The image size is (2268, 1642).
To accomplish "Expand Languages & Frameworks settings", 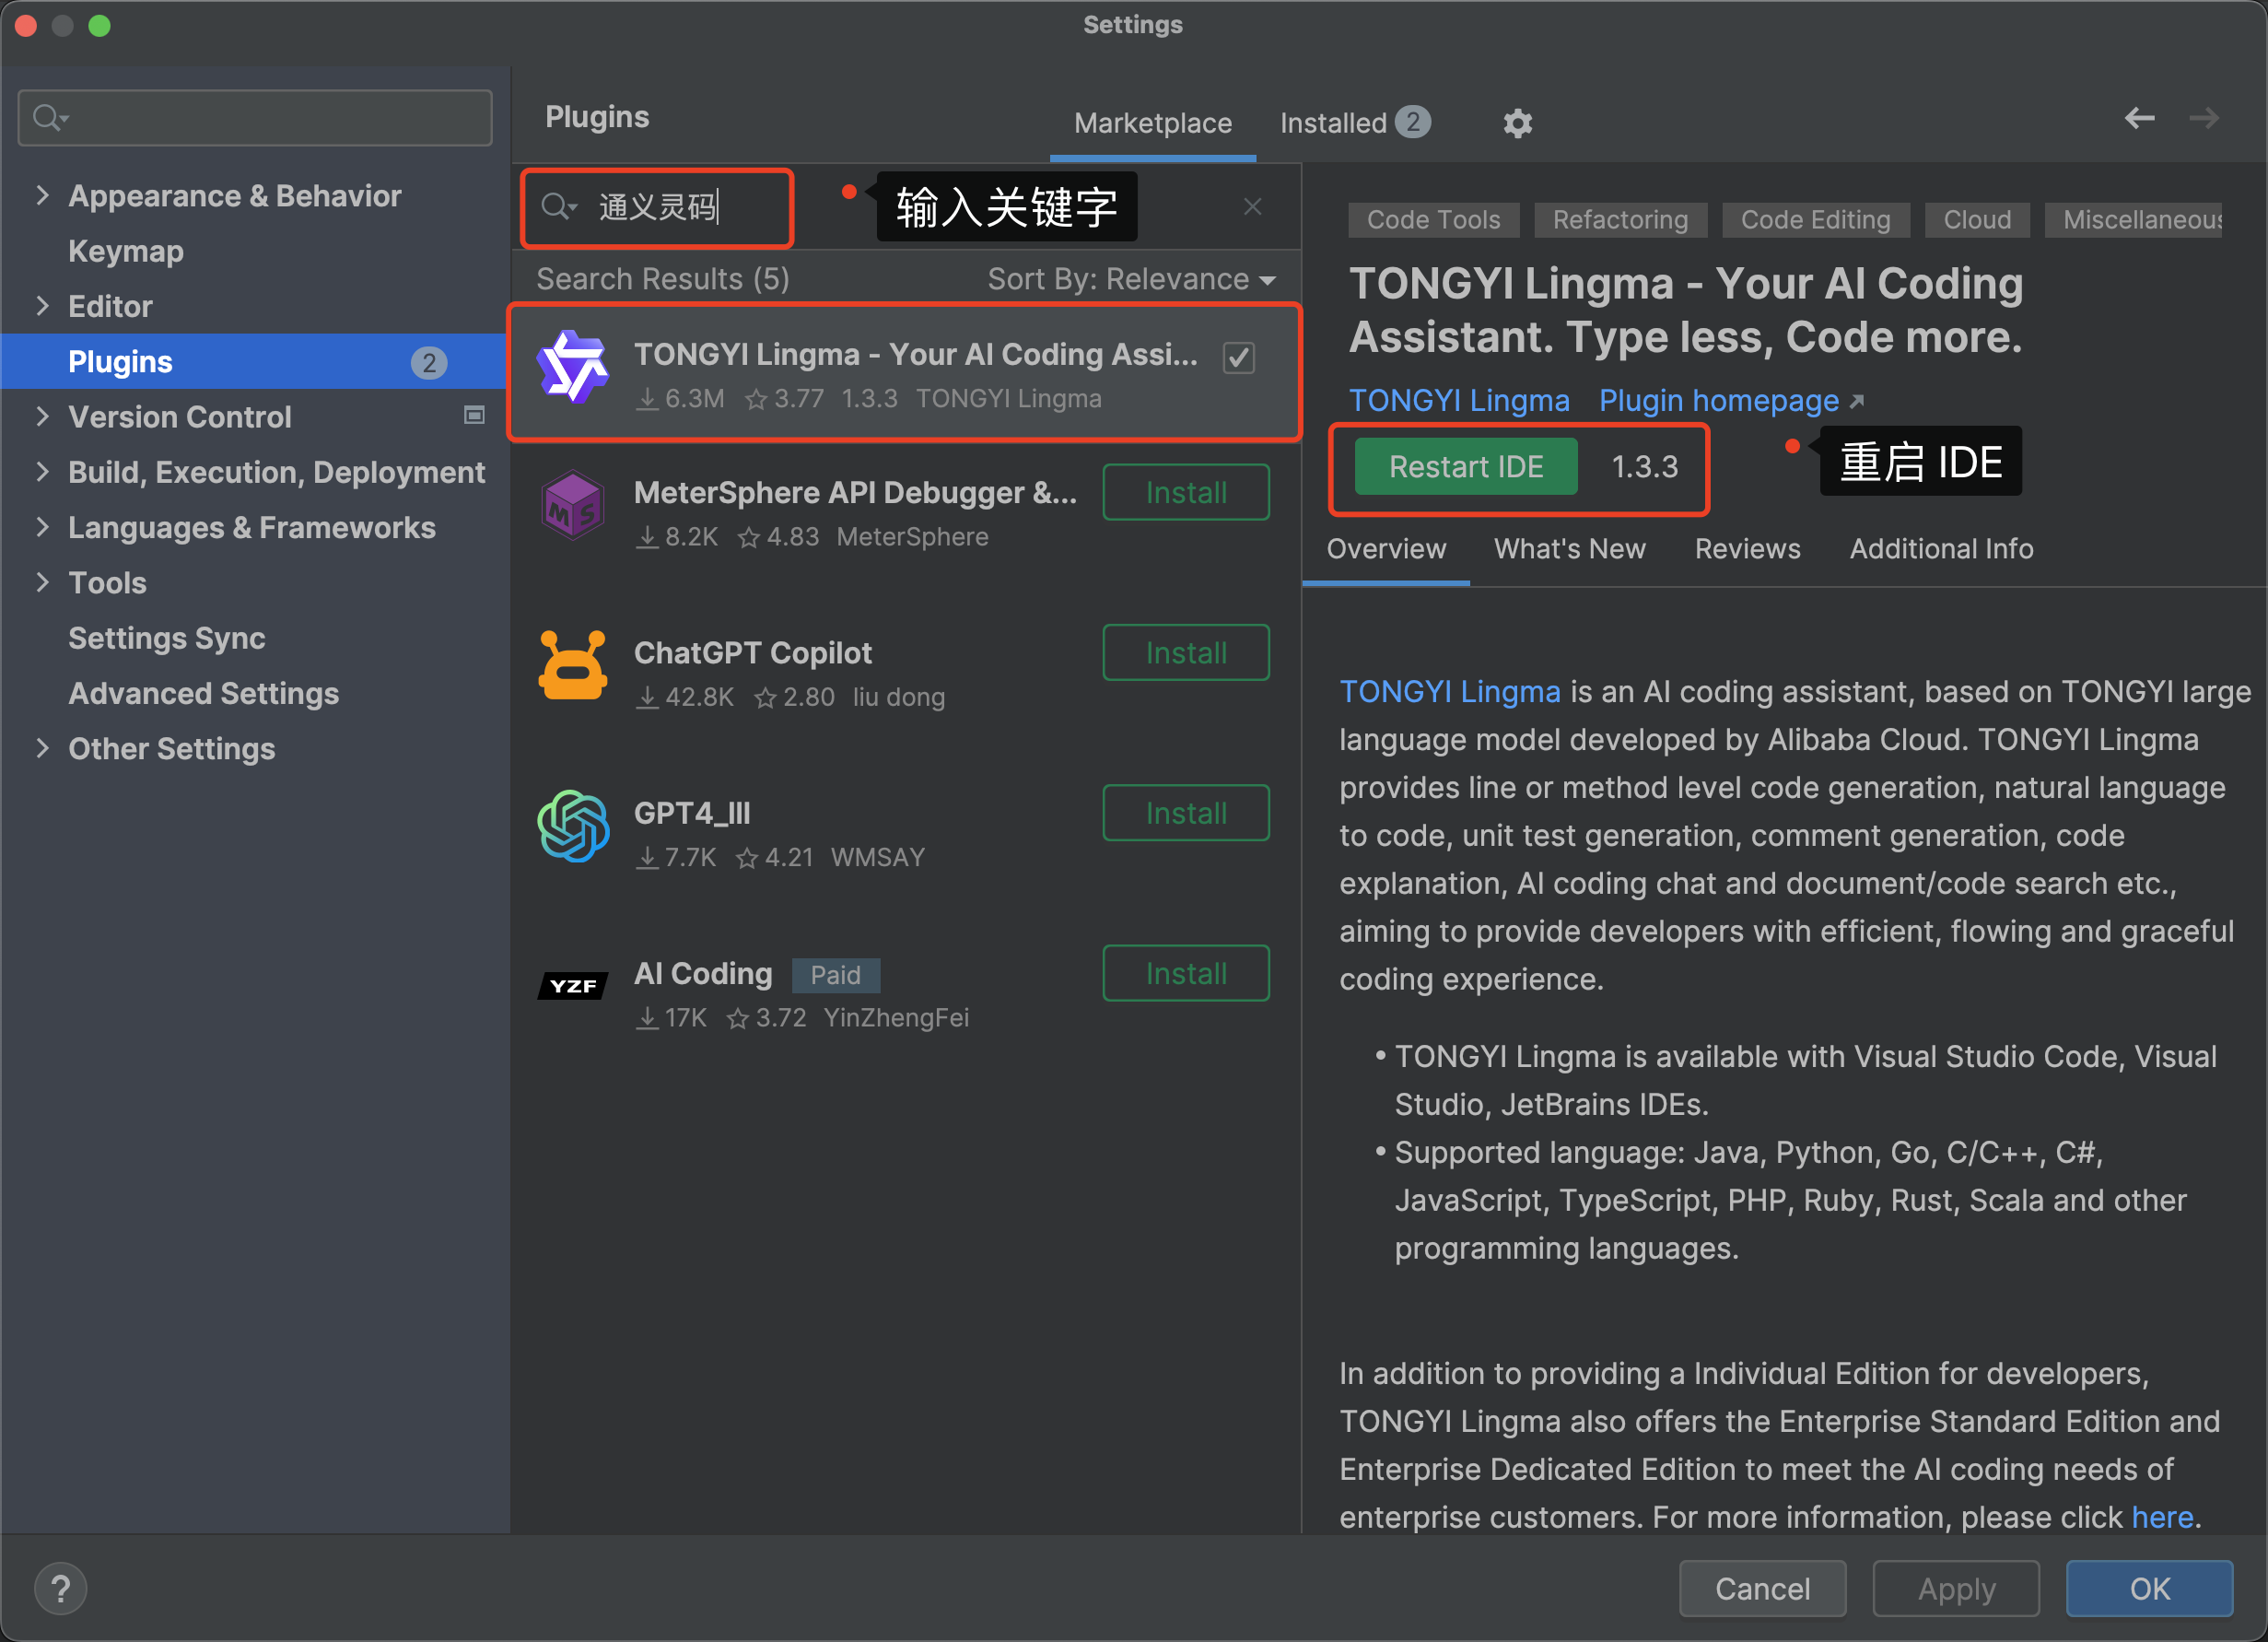I will 42,527.
